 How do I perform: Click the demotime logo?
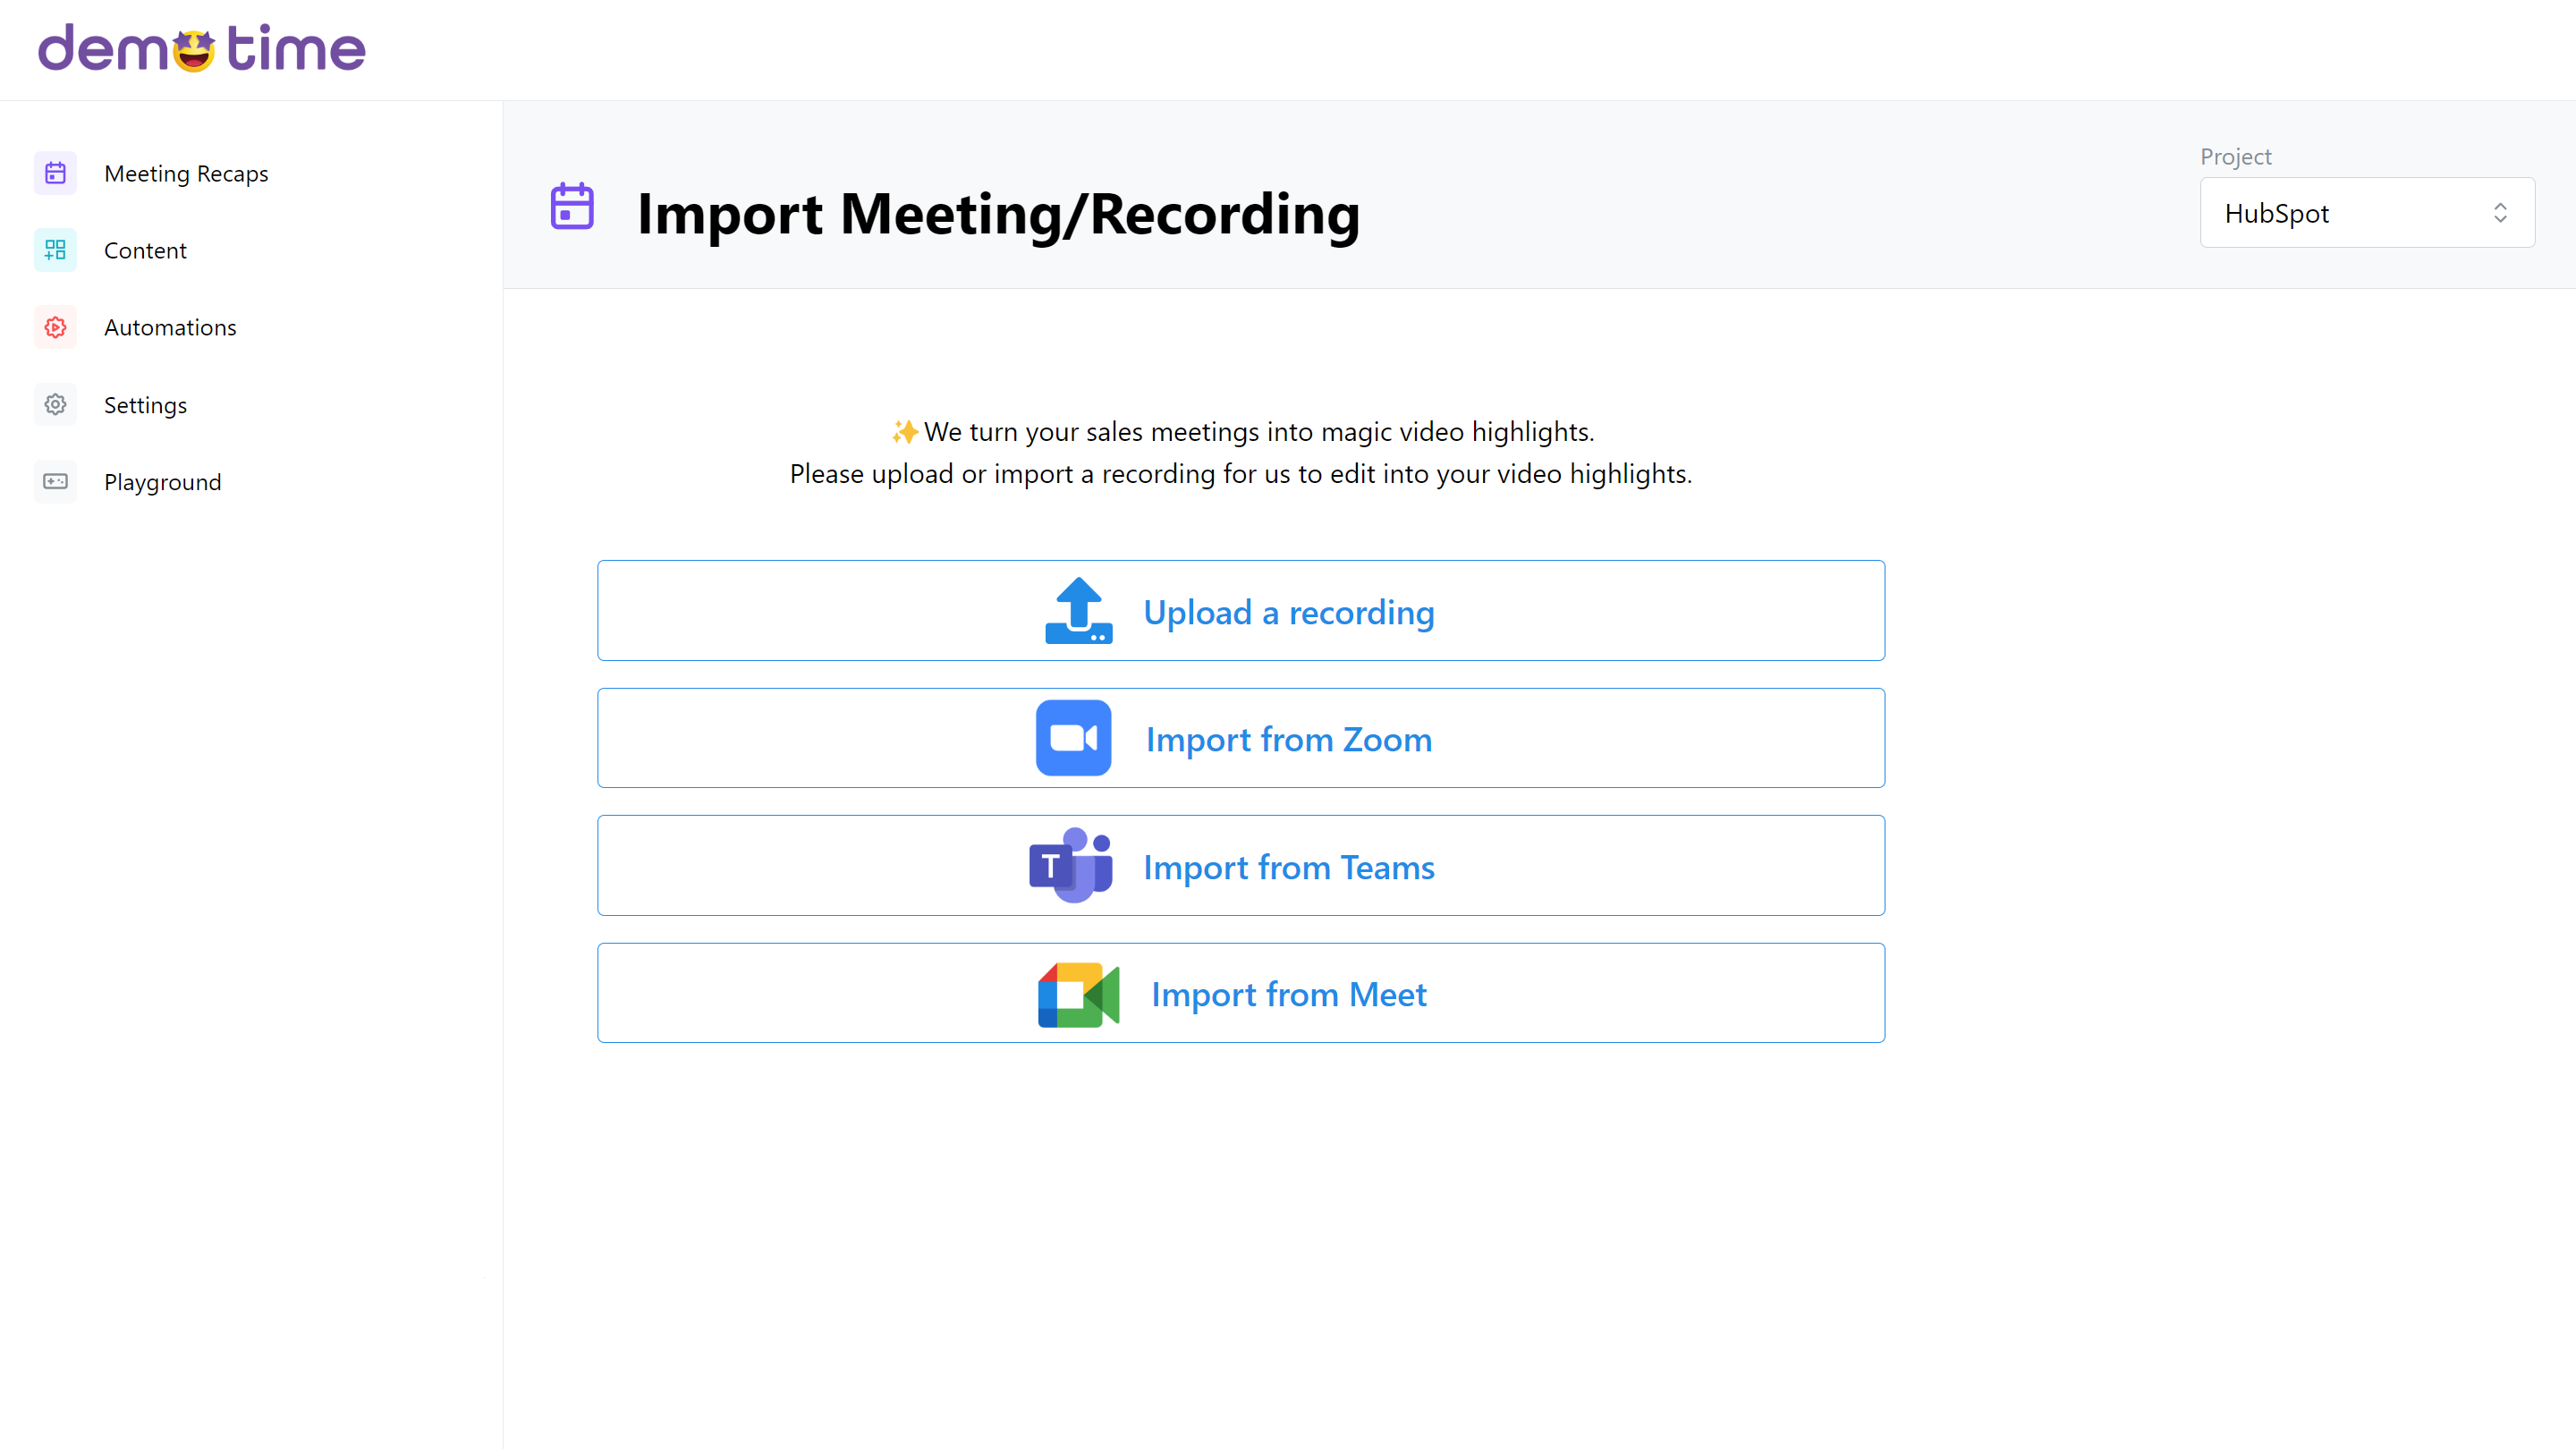pos(202,49)
